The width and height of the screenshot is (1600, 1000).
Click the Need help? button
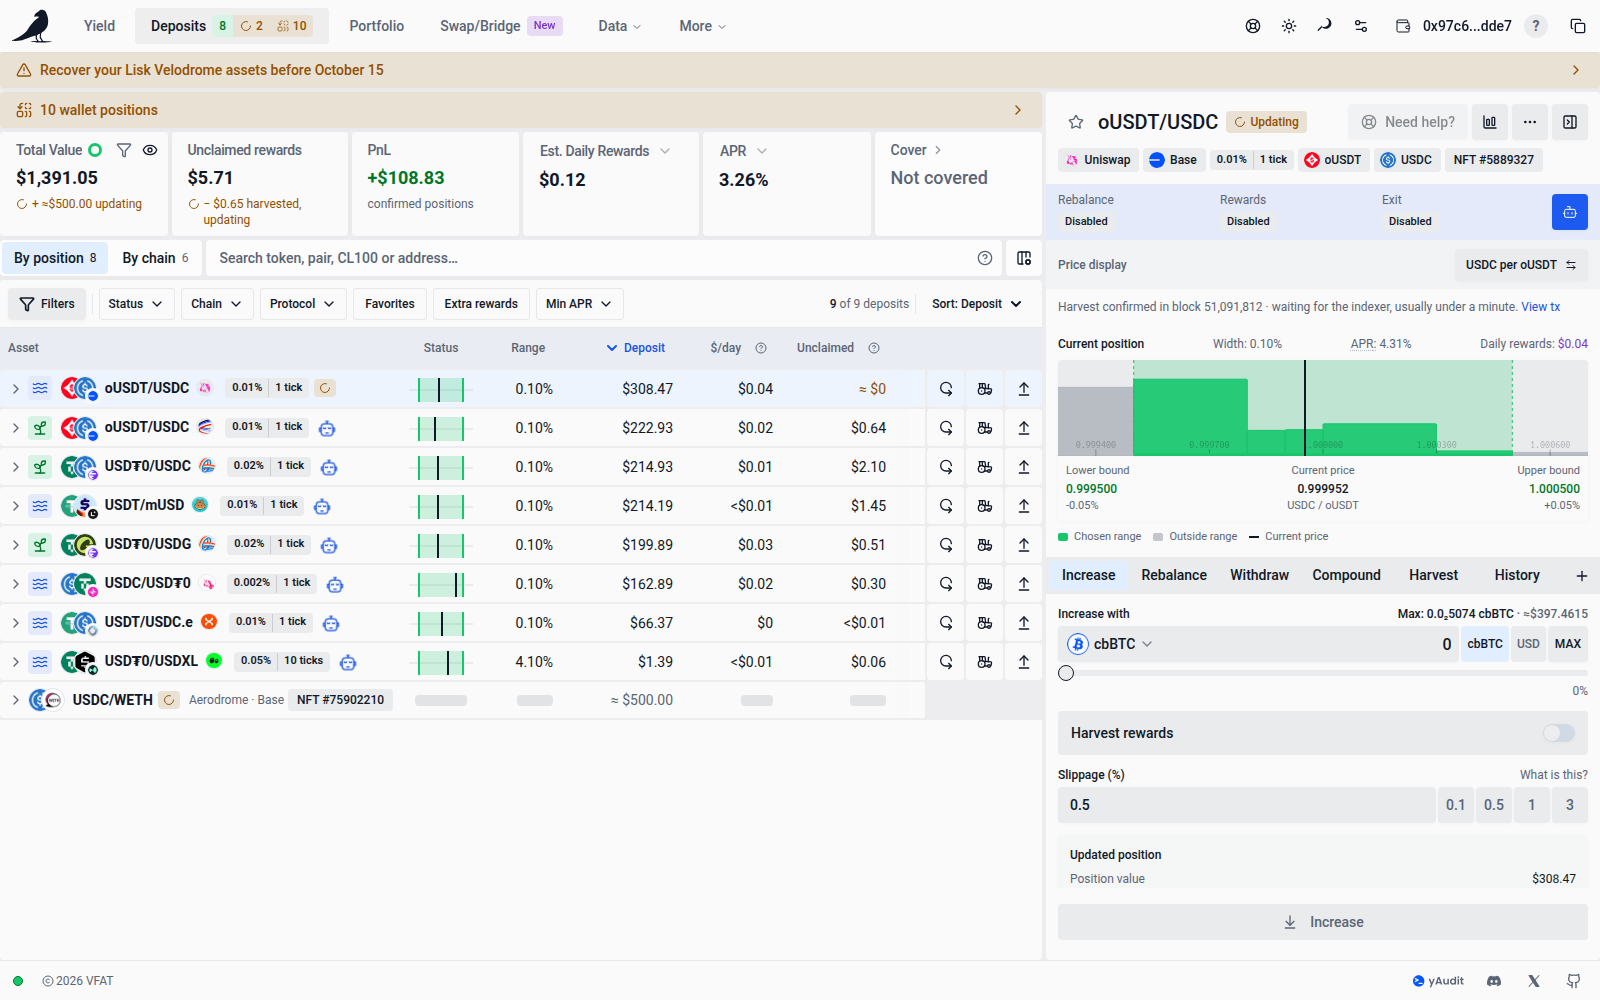click(x=1408, y=122)
